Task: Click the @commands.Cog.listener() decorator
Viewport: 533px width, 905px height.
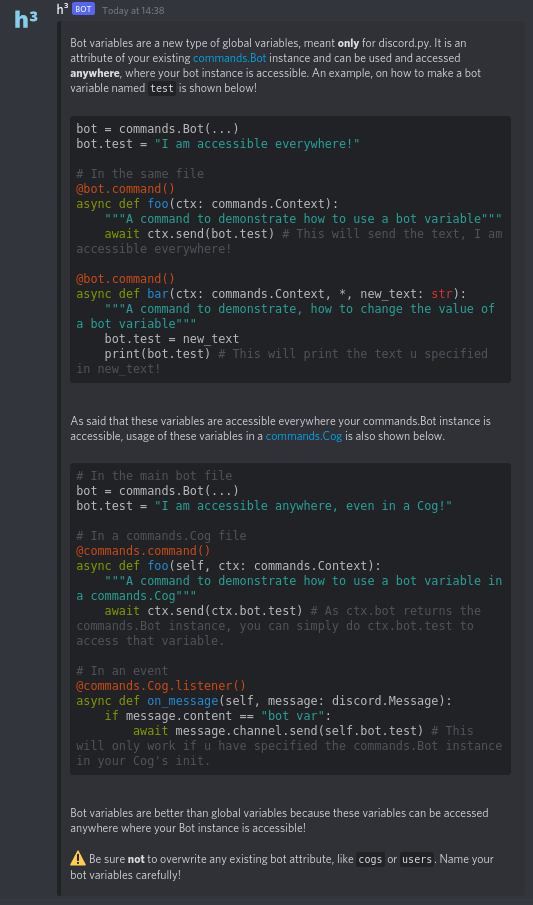Action: click(x=161, y=686)
